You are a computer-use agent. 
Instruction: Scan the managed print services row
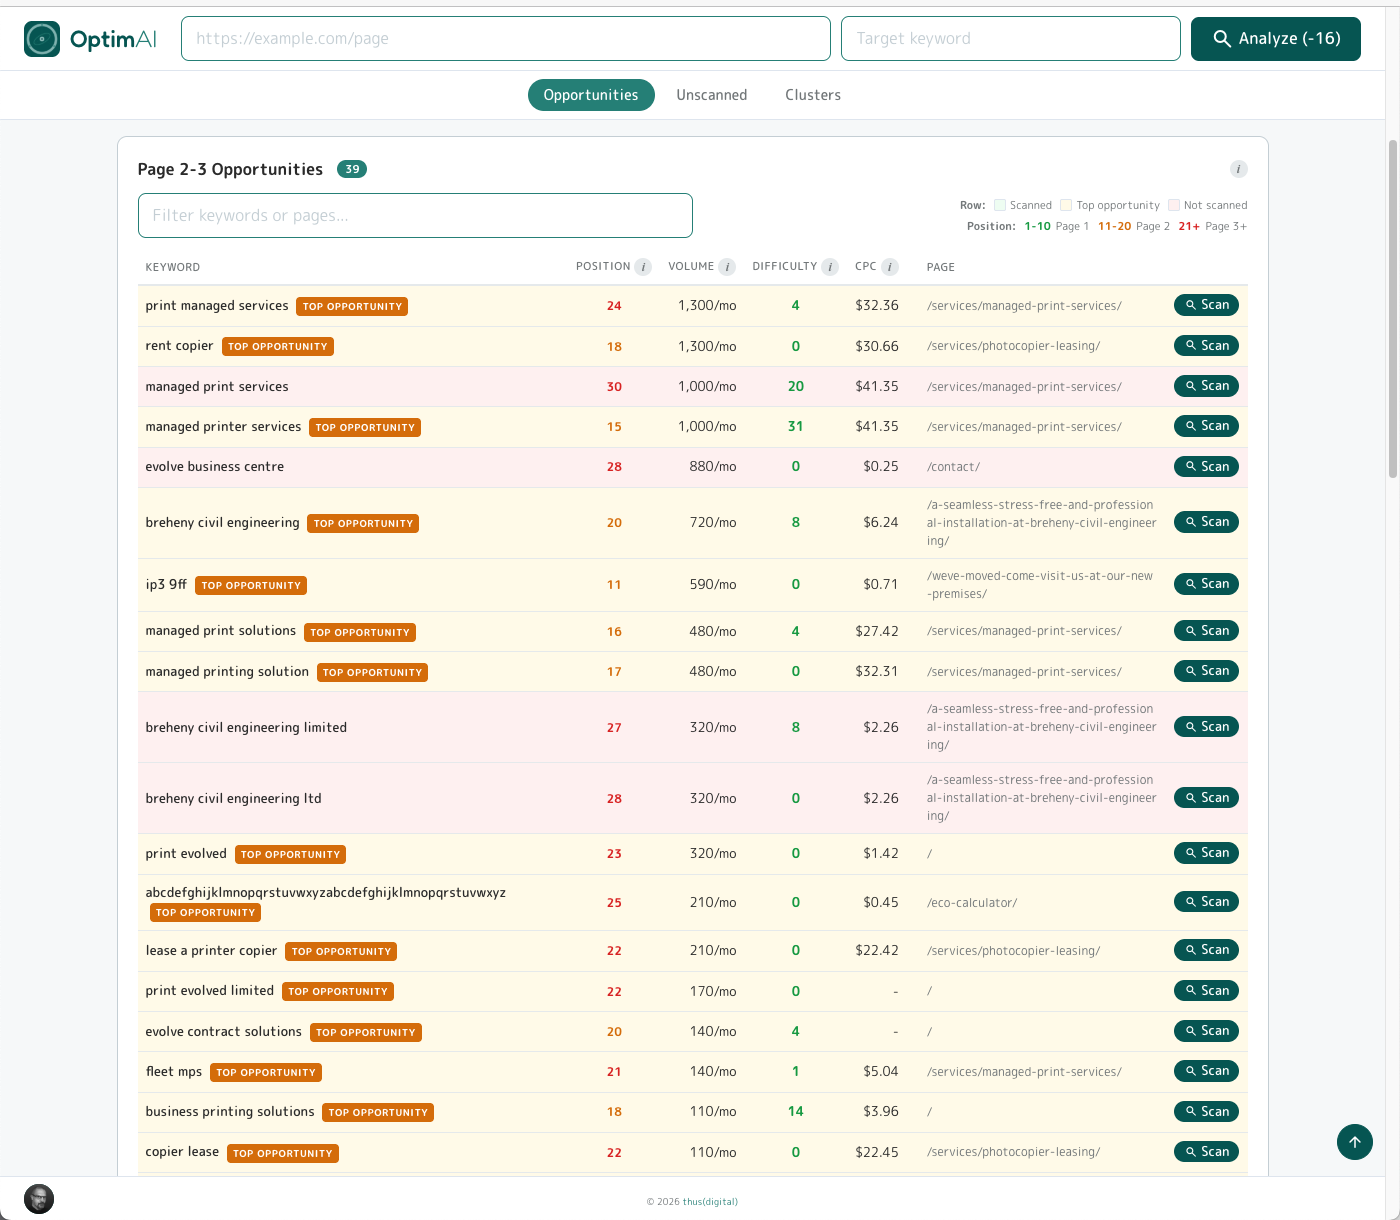click(x=1206, y=386)
